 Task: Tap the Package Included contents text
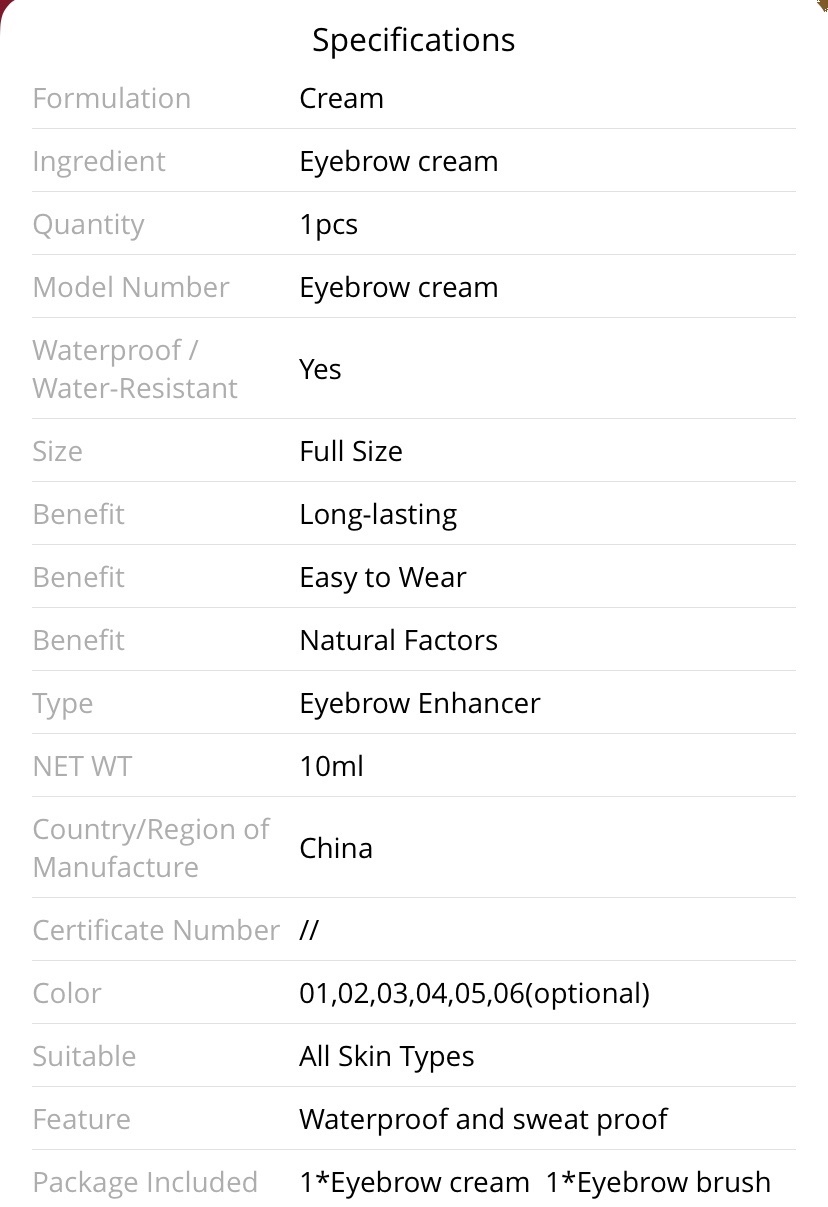(535, 1182)
